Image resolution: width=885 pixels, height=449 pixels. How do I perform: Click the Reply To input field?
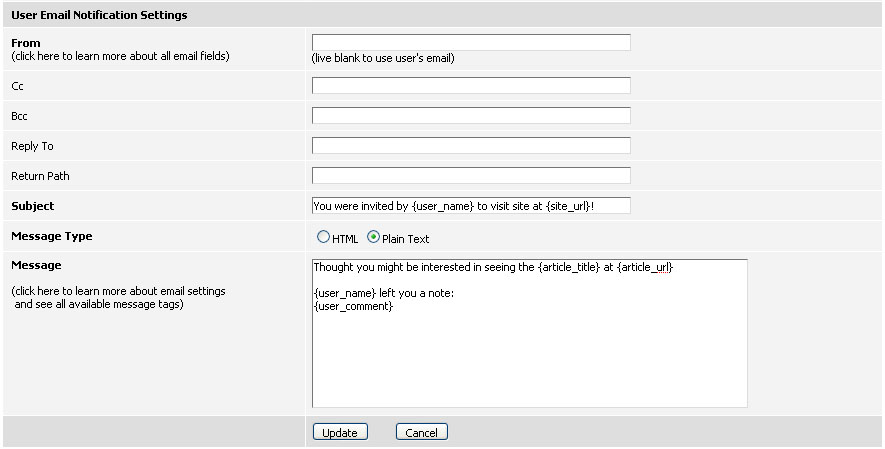point(471,146)
